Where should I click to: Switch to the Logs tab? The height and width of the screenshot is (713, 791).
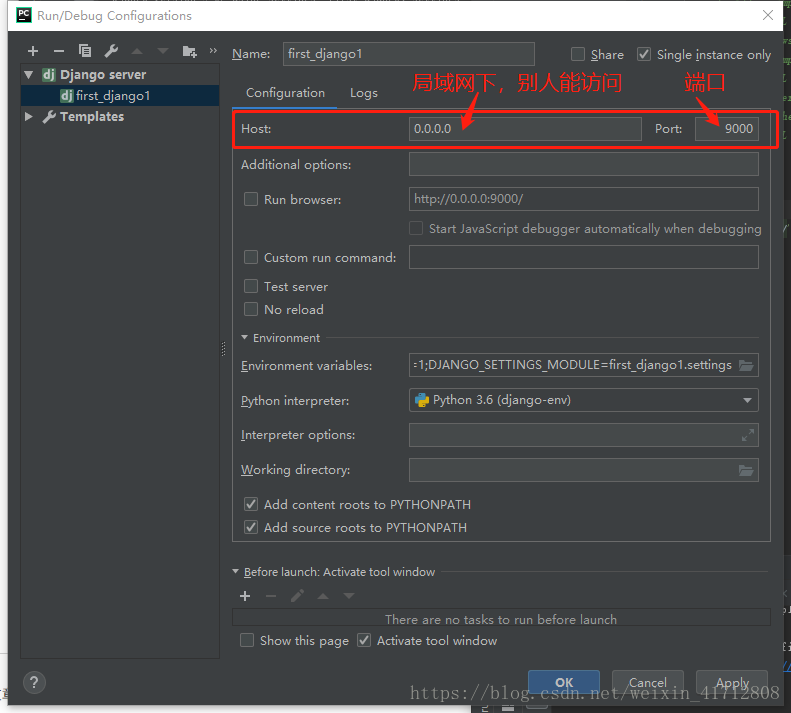[x=364, y=93]
